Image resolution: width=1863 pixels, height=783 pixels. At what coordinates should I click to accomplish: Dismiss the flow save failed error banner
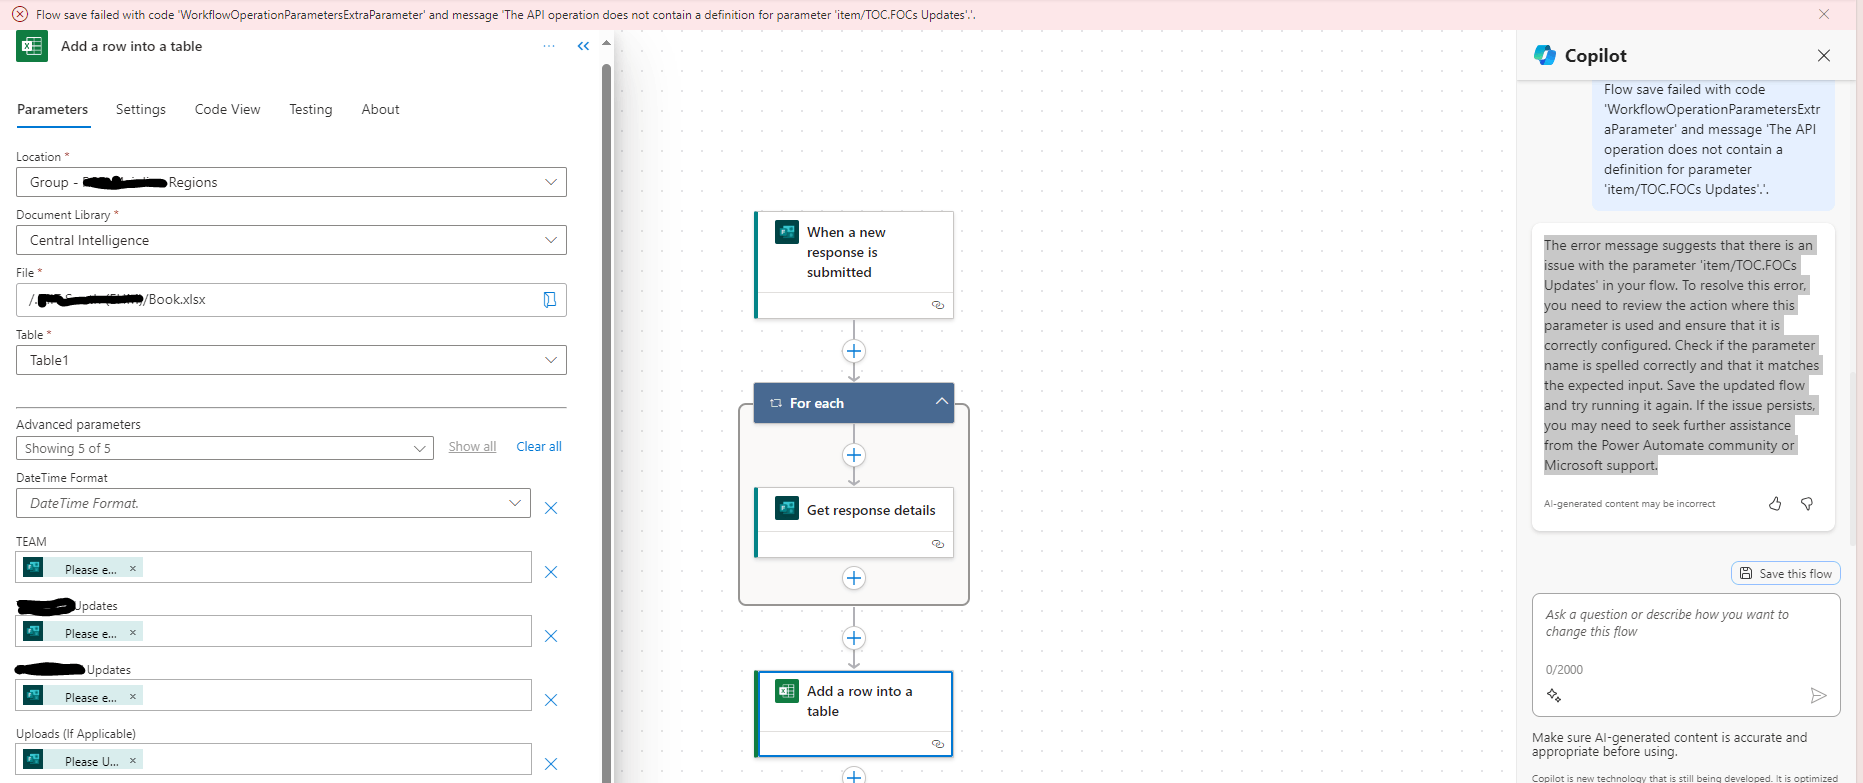1824,14
